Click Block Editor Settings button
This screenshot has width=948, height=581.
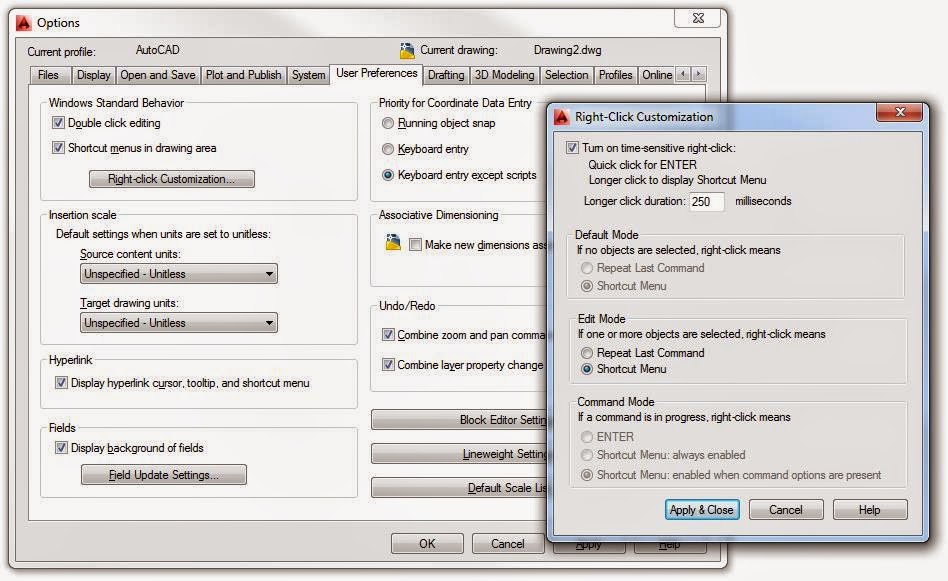pyautogui.click(x=459, y=420)
